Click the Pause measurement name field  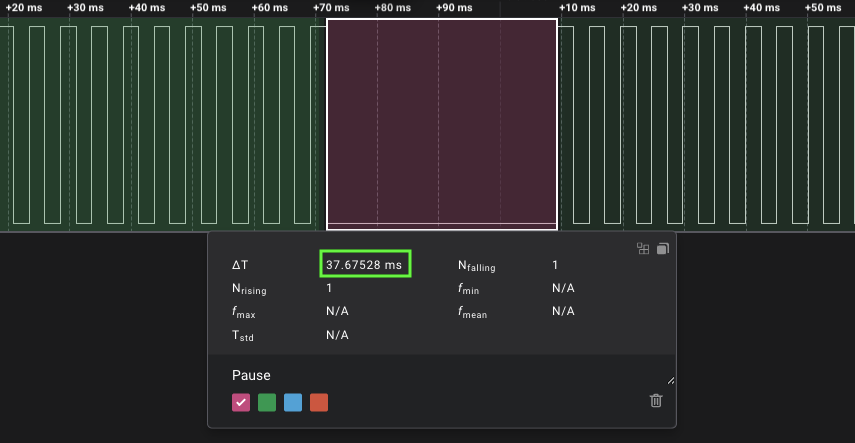(252, 376)
